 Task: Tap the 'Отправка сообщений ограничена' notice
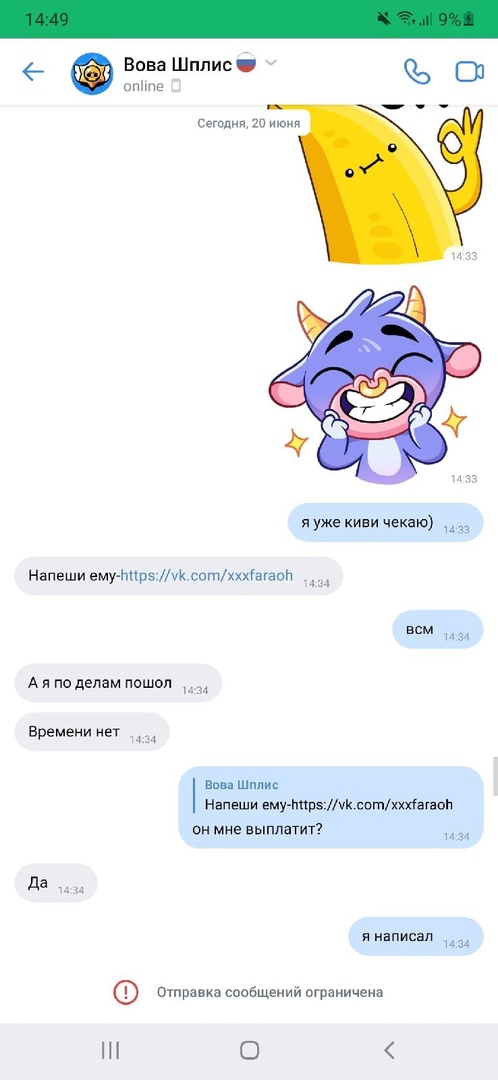(269, 992)
